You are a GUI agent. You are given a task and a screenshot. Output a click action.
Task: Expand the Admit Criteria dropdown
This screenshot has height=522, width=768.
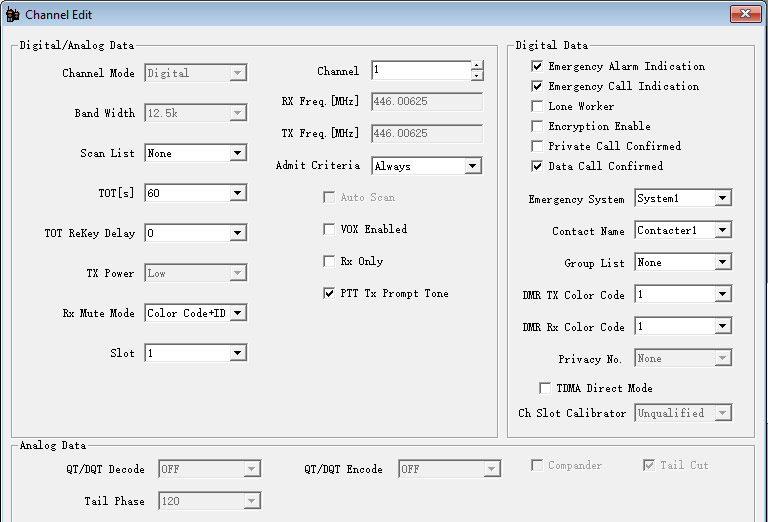473,166
